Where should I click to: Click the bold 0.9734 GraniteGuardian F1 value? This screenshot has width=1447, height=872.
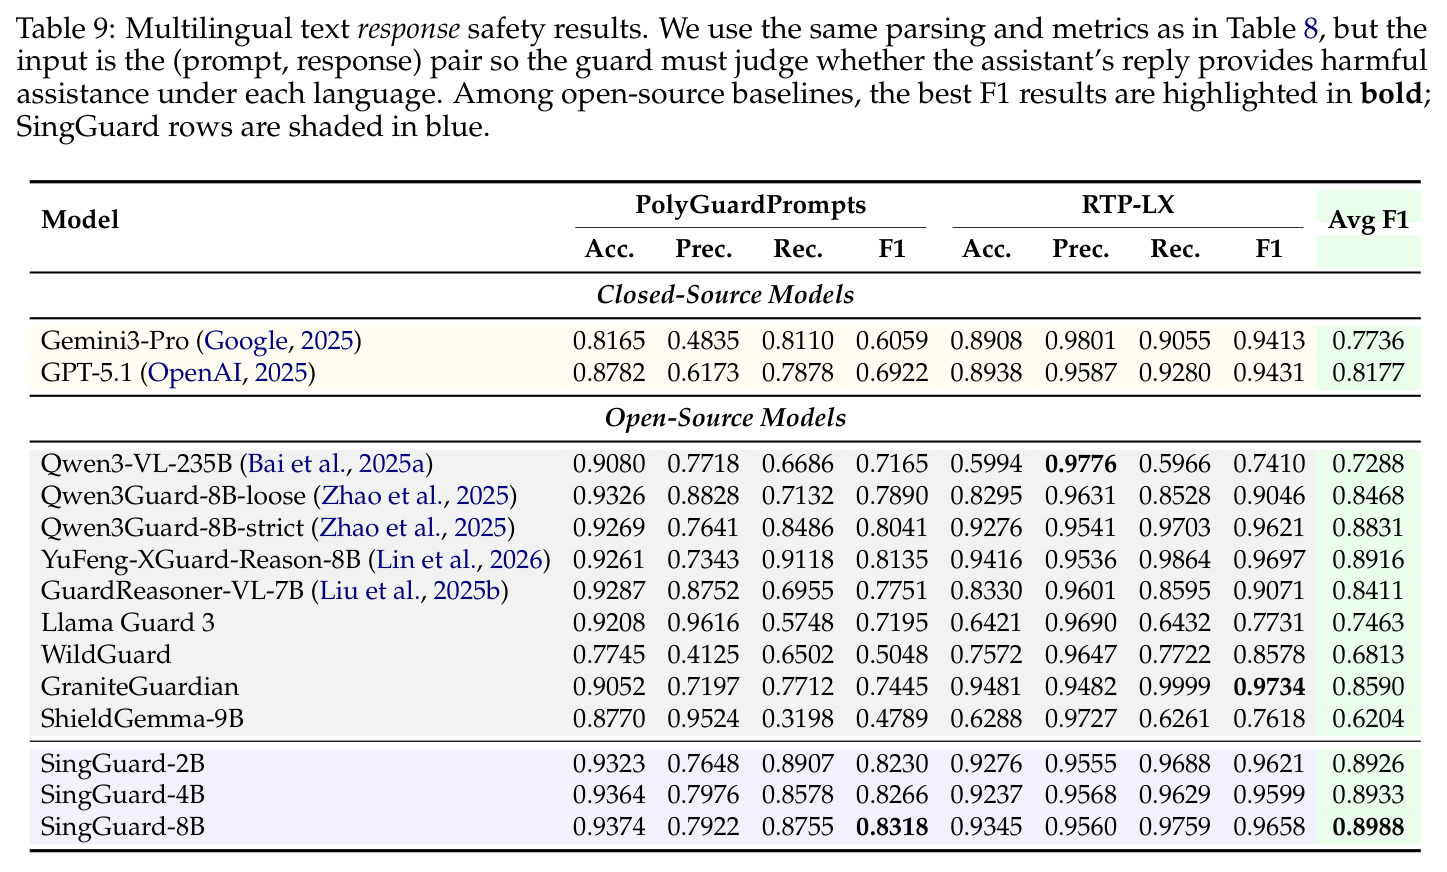pos(1268,687)
